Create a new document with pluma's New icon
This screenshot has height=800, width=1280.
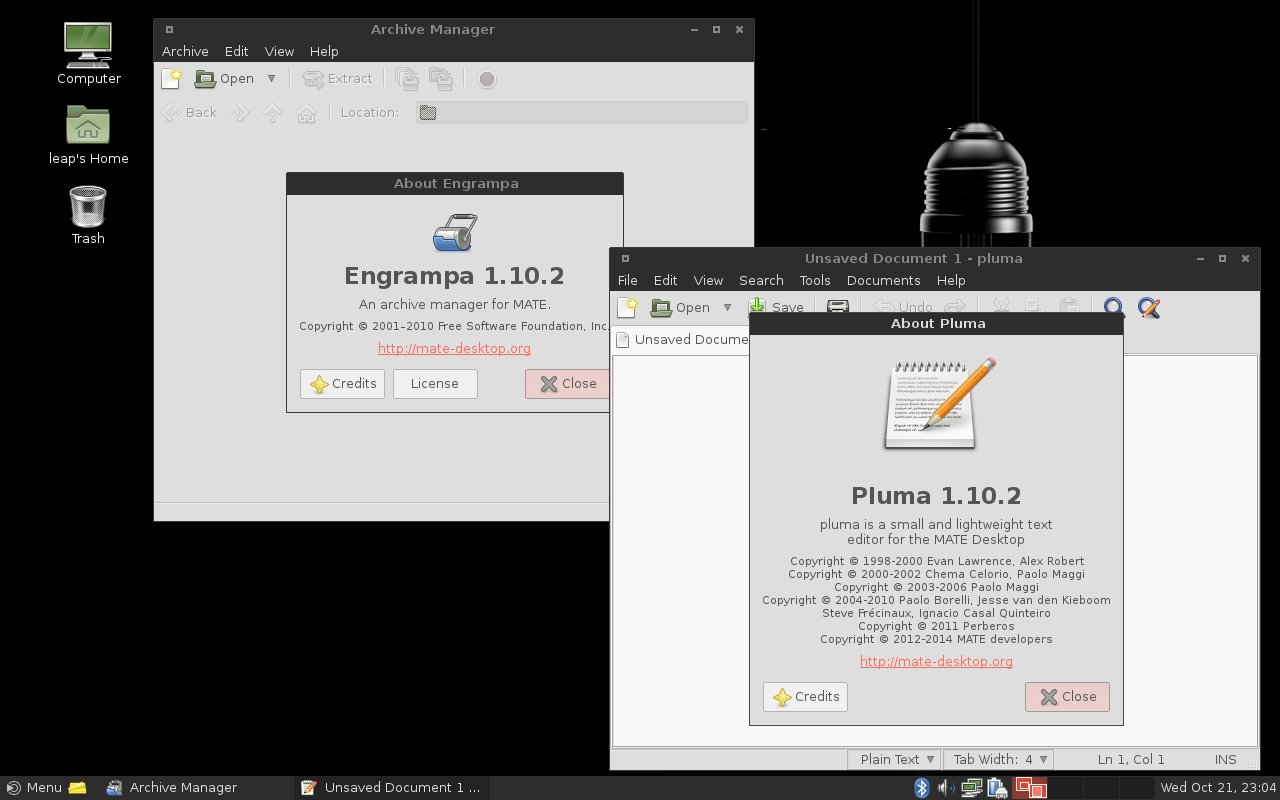pyautogui.click(x=627, y=308)
